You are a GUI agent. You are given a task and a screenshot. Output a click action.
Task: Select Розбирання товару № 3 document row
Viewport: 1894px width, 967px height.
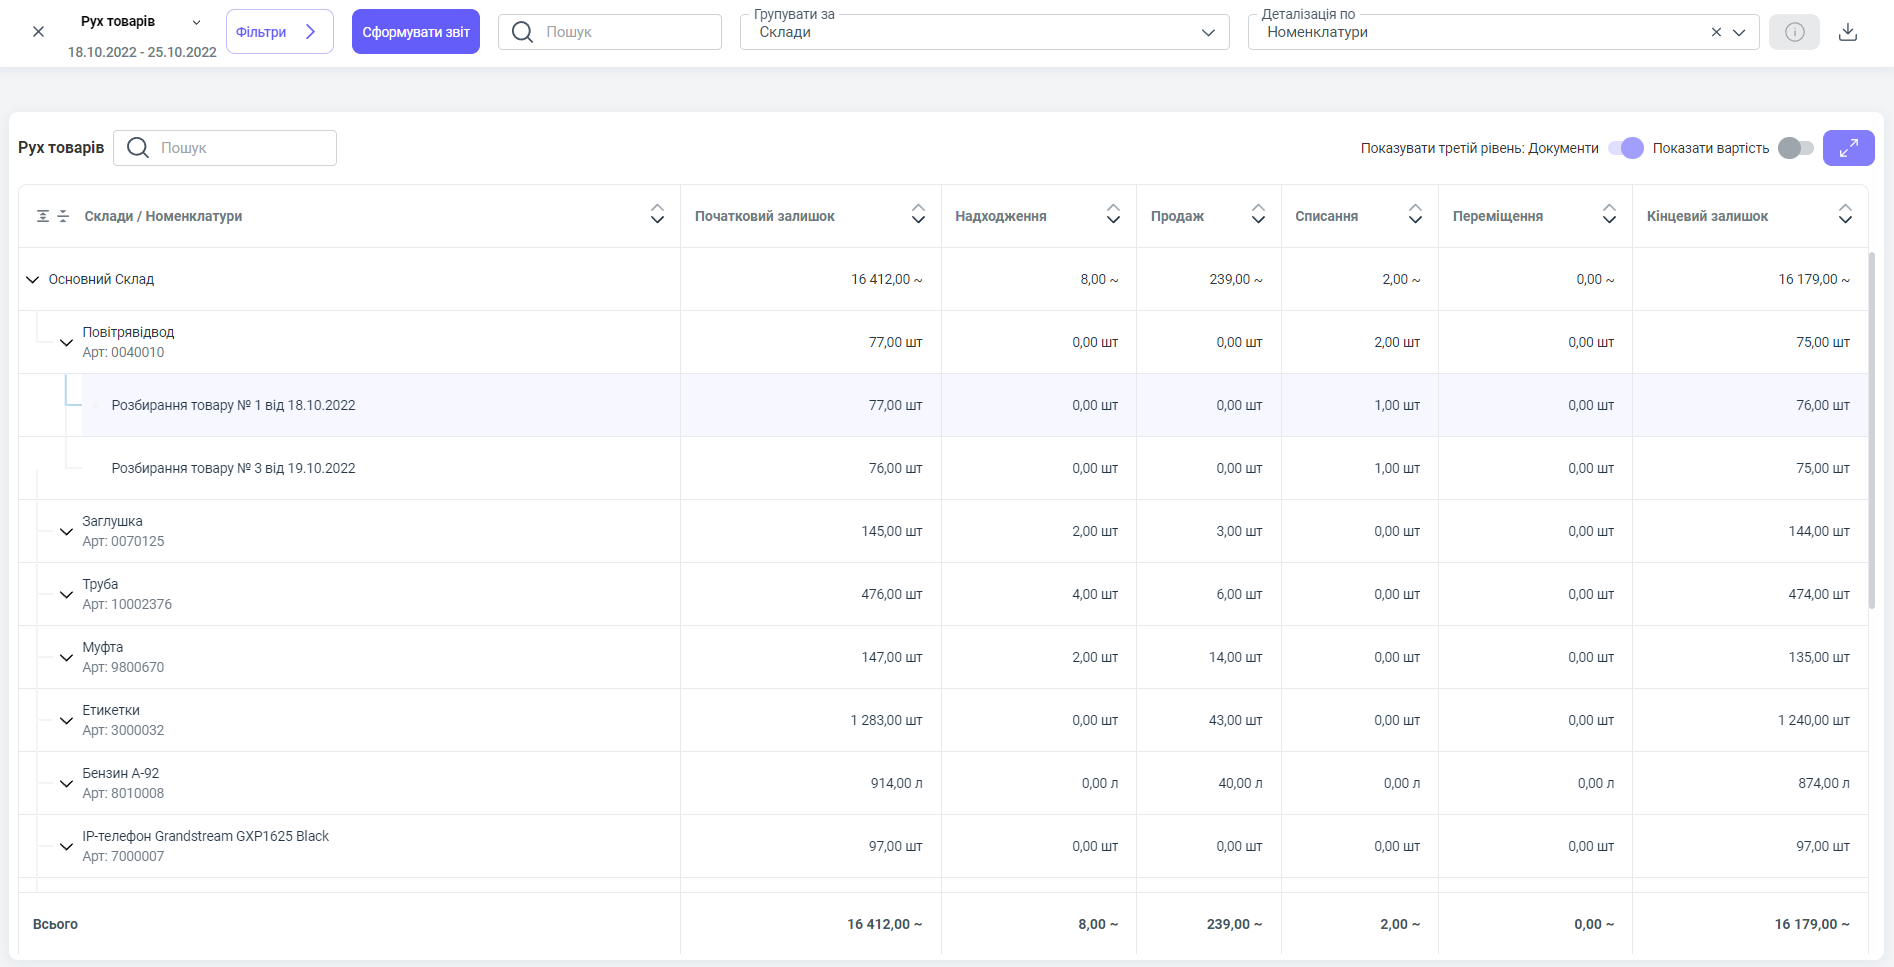(233, 468)
